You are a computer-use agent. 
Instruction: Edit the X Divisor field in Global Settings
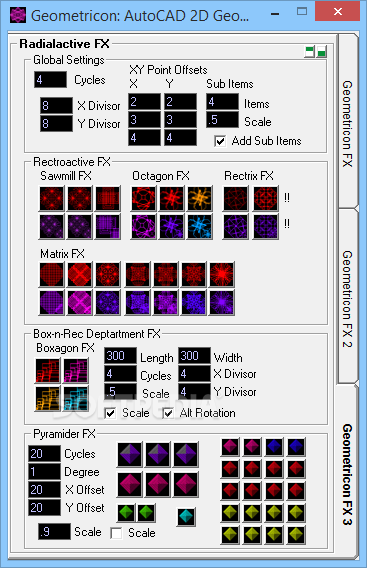[x=56, y=105]
